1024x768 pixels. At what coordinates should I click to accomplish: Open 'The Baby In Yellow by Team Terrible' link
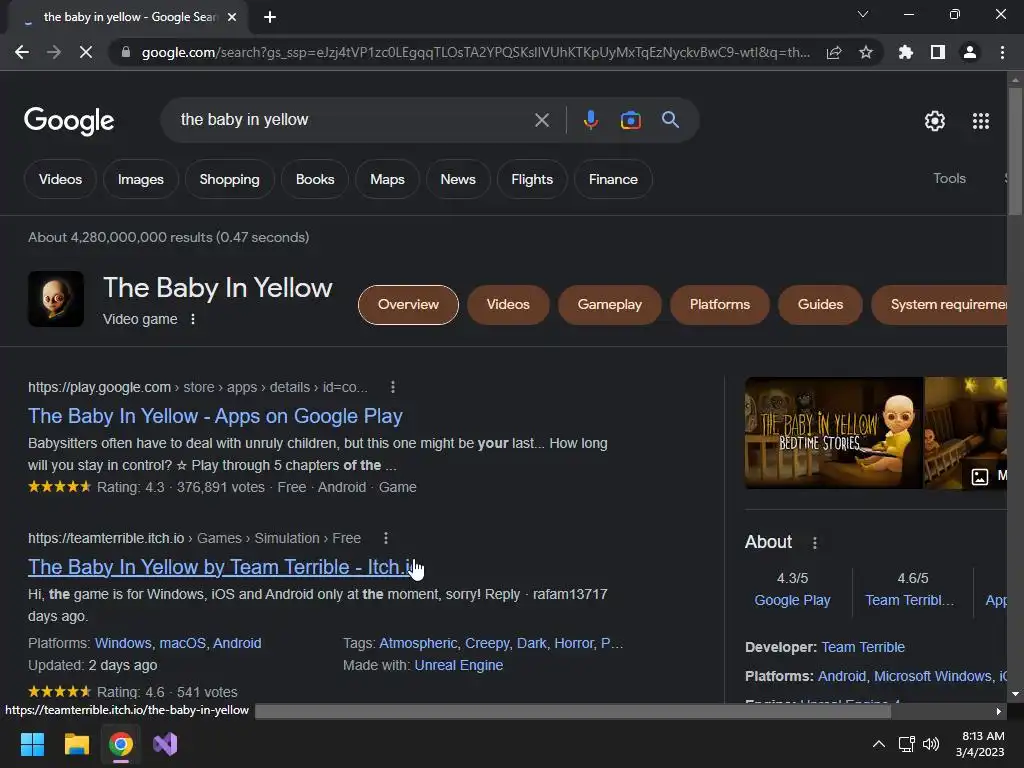pyautogui.click(x=221, y=567)
